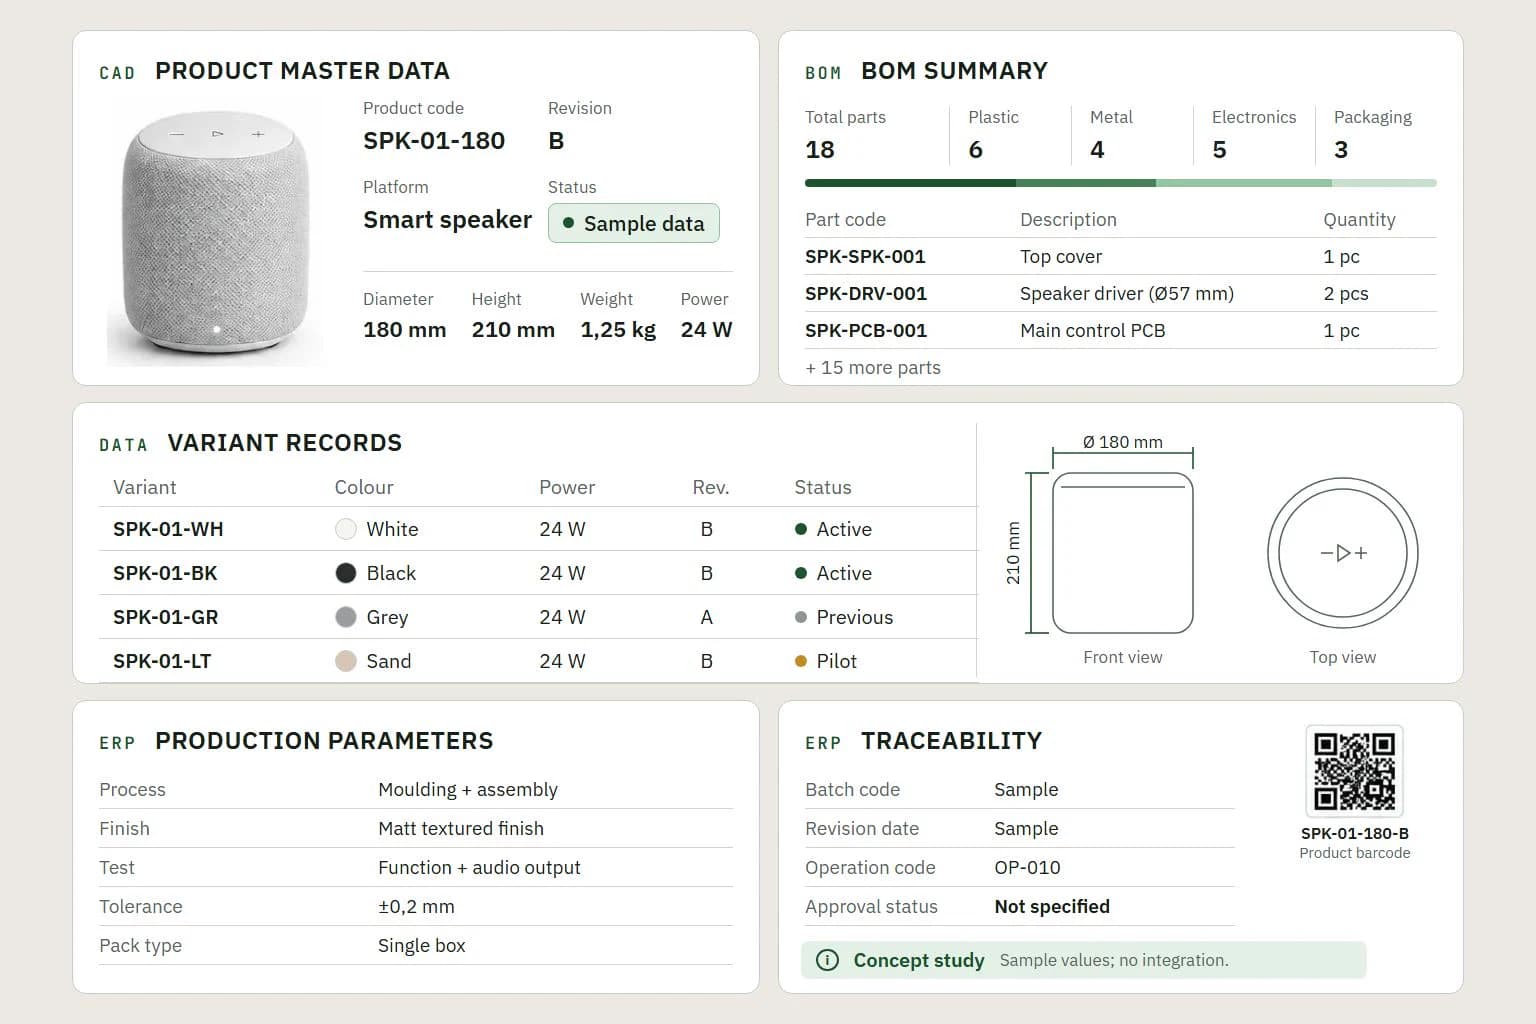1536x1024 pixels.
Task: Click the Sample data status badge
Action: click(633, 223)
